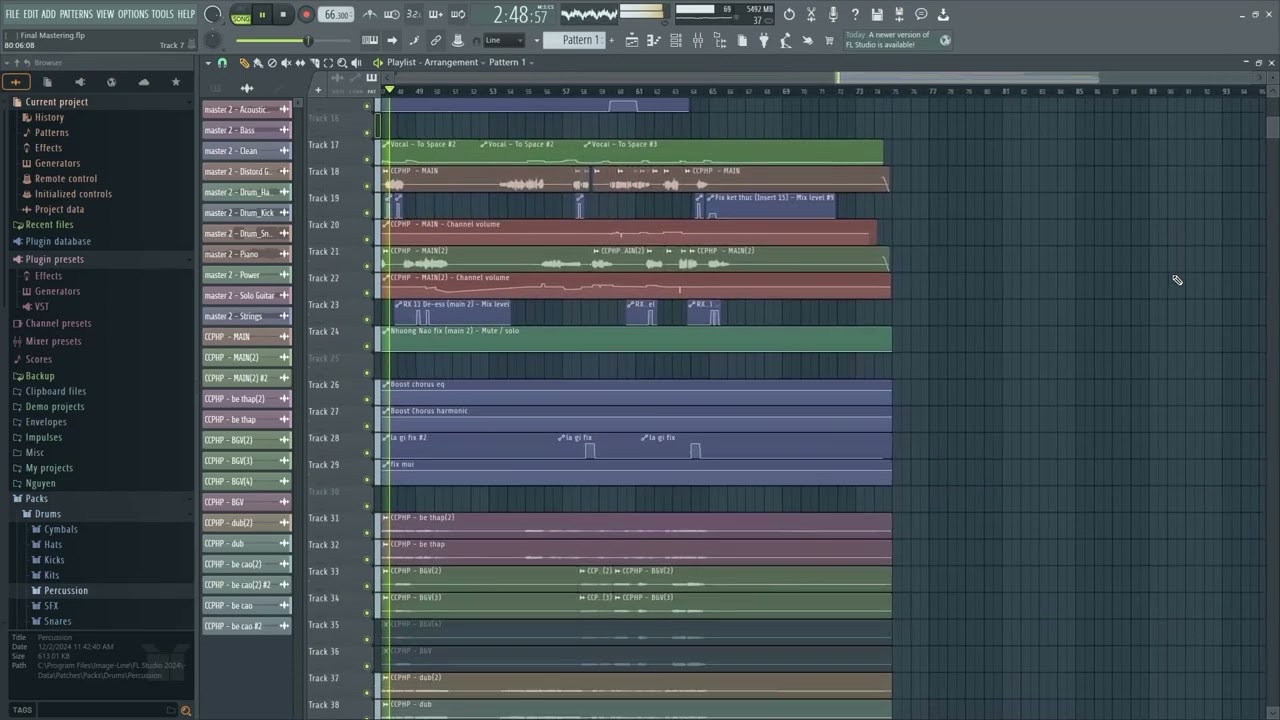The width and height of the screenshot is (1280, 720).
Task: Open the VIEW menu
Action: 105,14
